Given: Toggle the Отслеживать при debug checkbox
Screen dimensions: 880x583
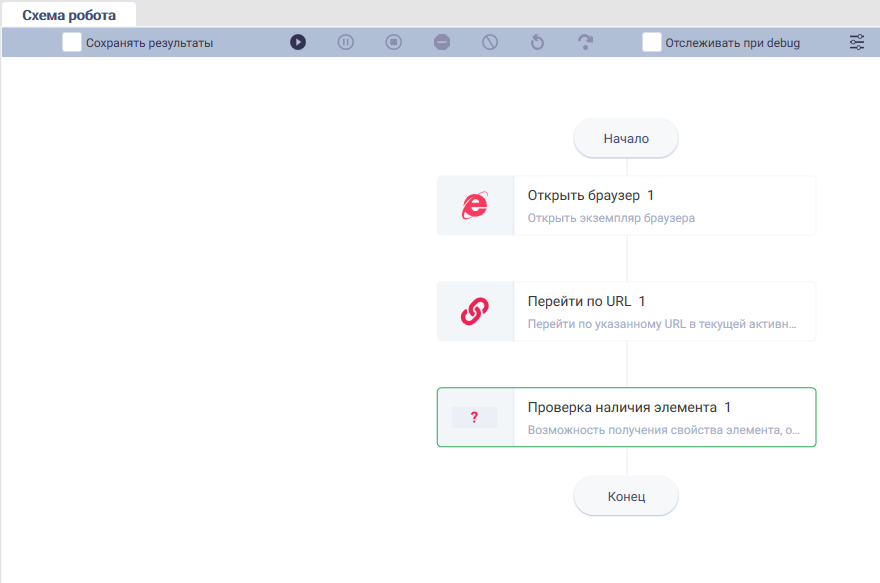Looking at the screenshot, I should tap(652, 42).
